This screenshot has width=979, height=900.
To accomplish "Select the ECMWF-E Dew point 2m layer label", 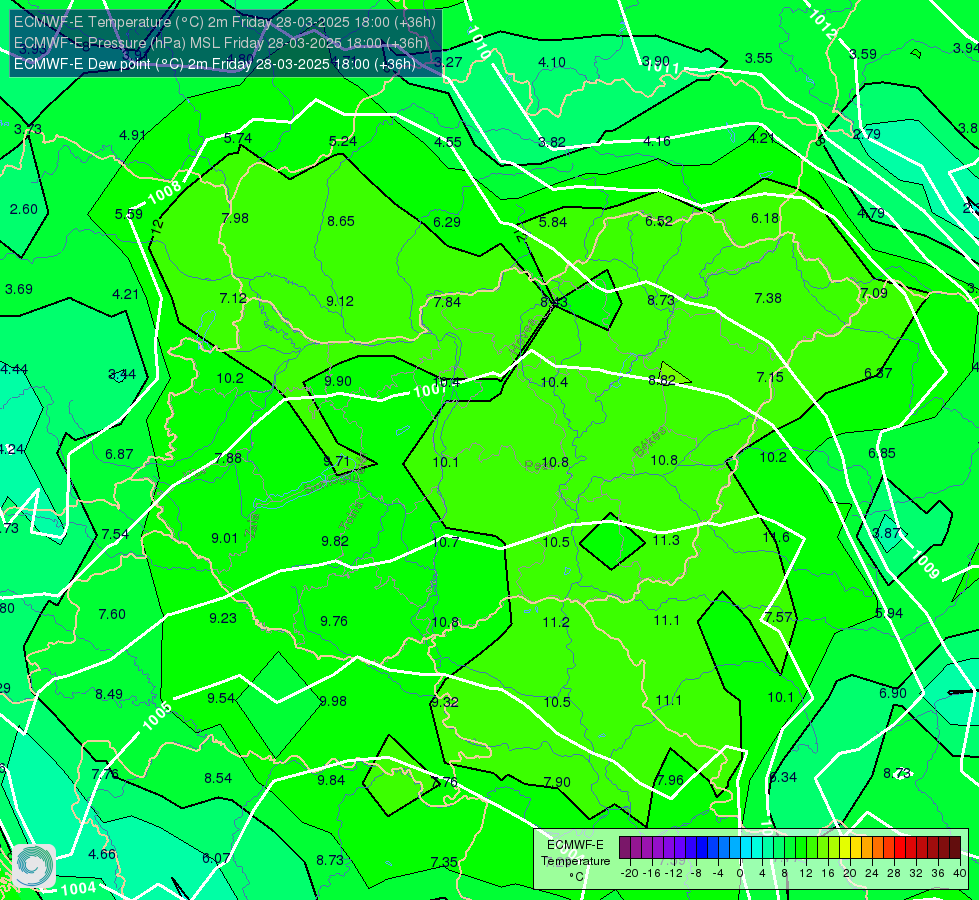I will click(x=214, y=64).
